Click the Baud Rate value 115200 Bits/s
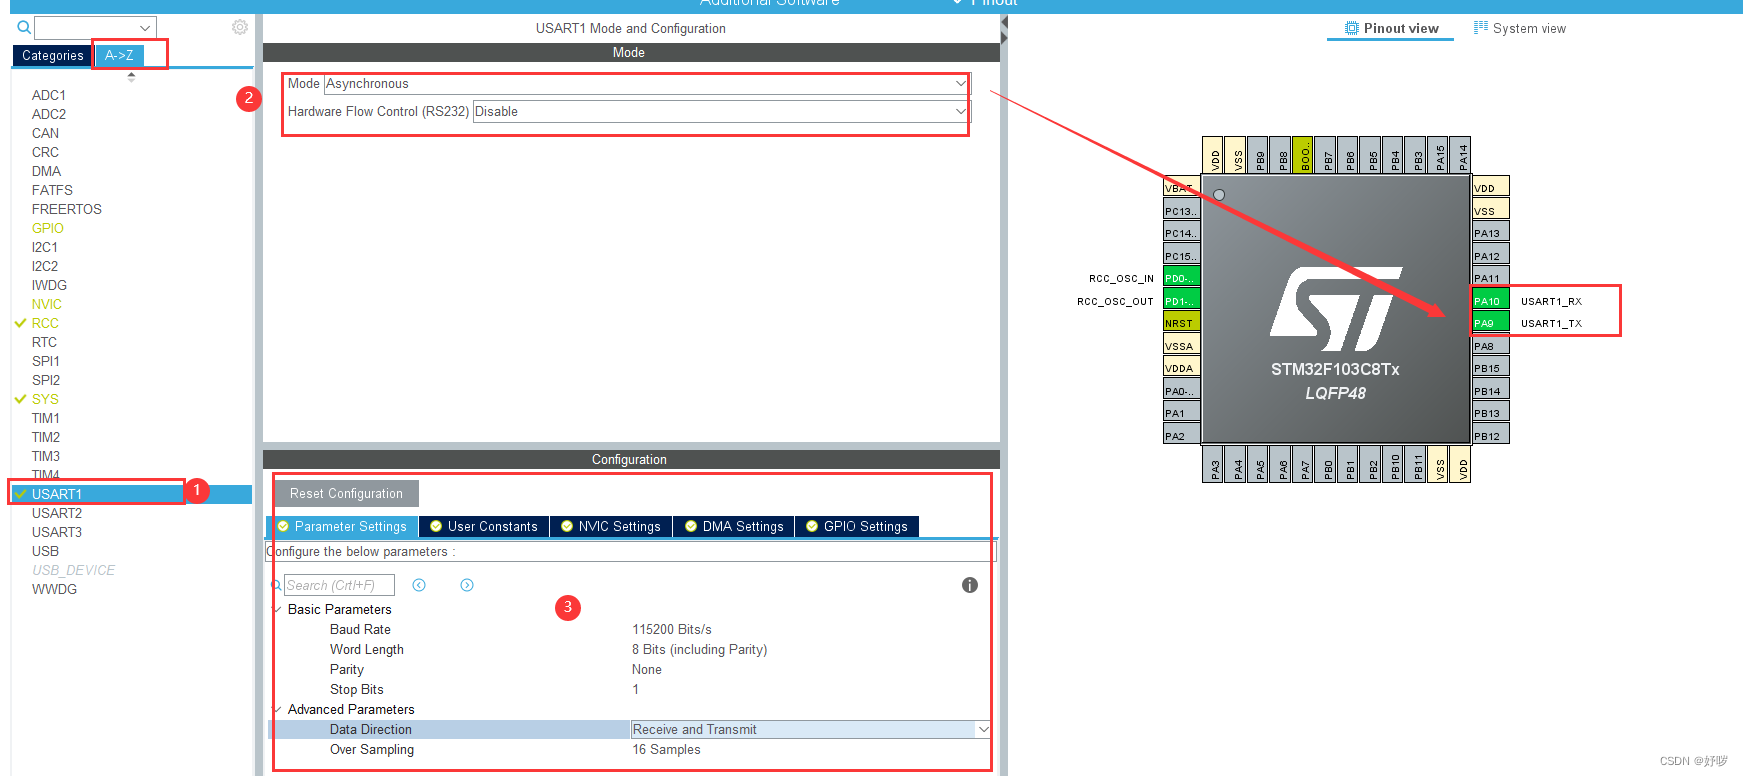This screenshot has height=776, width=1743. pyautogui.click(x=672, y=629)
